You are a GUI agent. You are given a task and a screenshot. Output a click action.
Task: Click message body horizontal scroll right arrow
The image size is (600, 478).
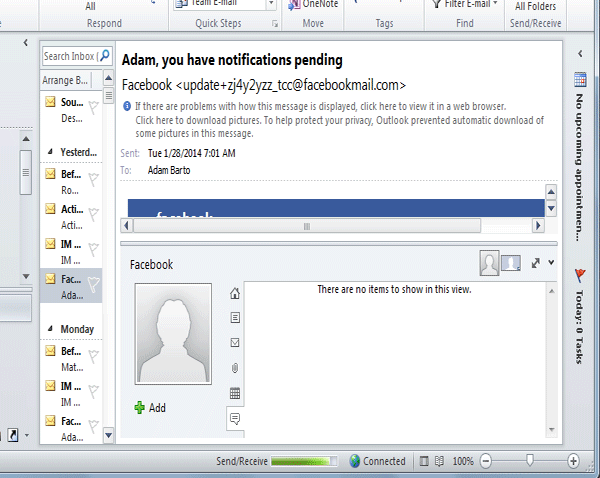pos(538,225)
